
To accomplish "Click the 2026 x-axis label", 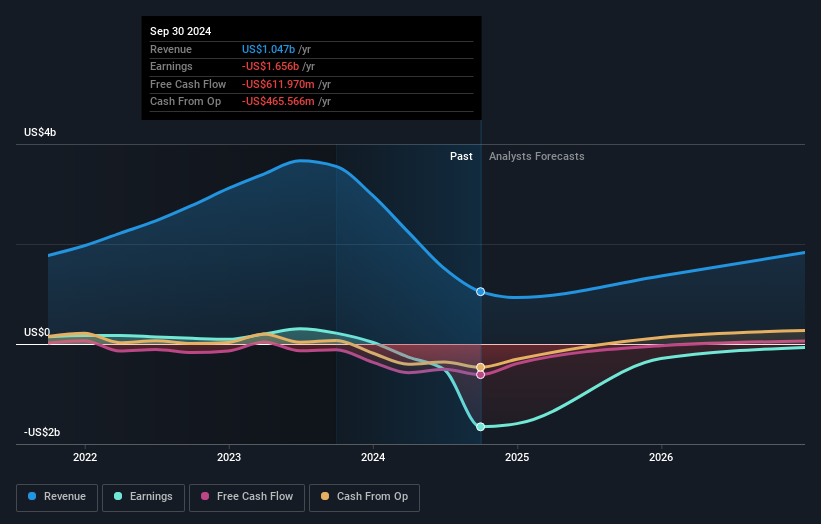I will click(661, 457).
